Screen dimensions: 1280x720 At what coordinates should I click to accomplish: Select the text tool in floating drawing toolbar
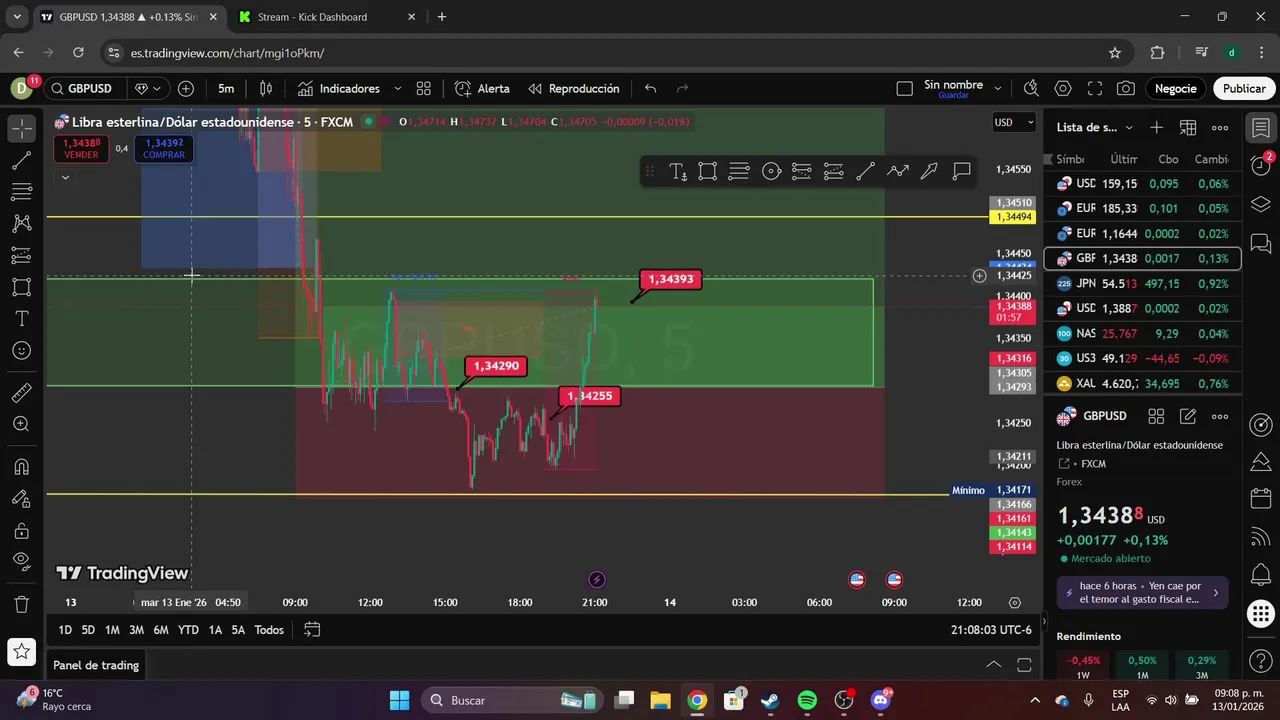[678, 171]
